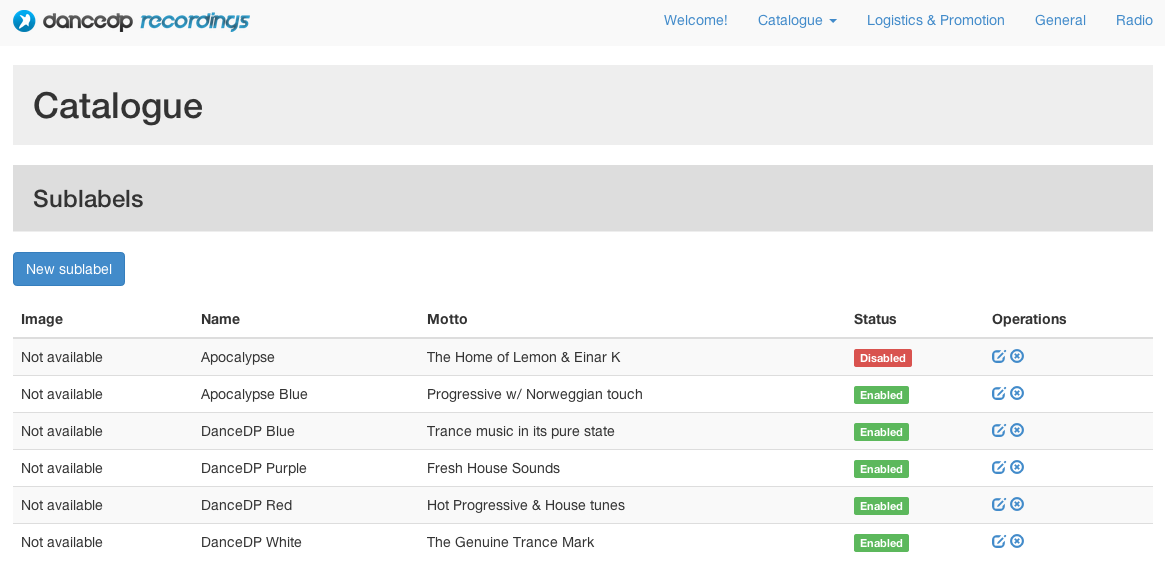Viewport: 1165px width, 575px height.
Task: Toggle Enabled status badge for Apocalypse Blue
Action: [x=881, y=395]
